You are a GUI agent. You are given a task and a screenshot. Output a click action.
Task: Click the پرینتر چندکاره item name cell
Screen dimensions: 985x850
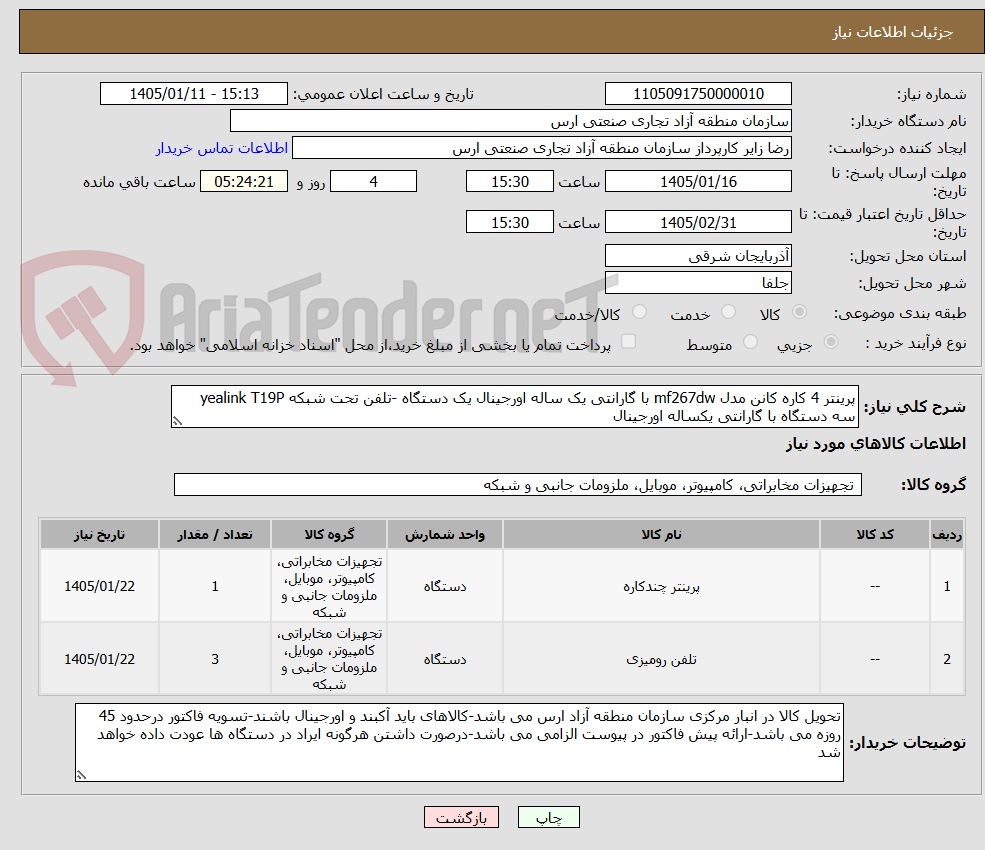pyautogui.click(x=661, y=586)
